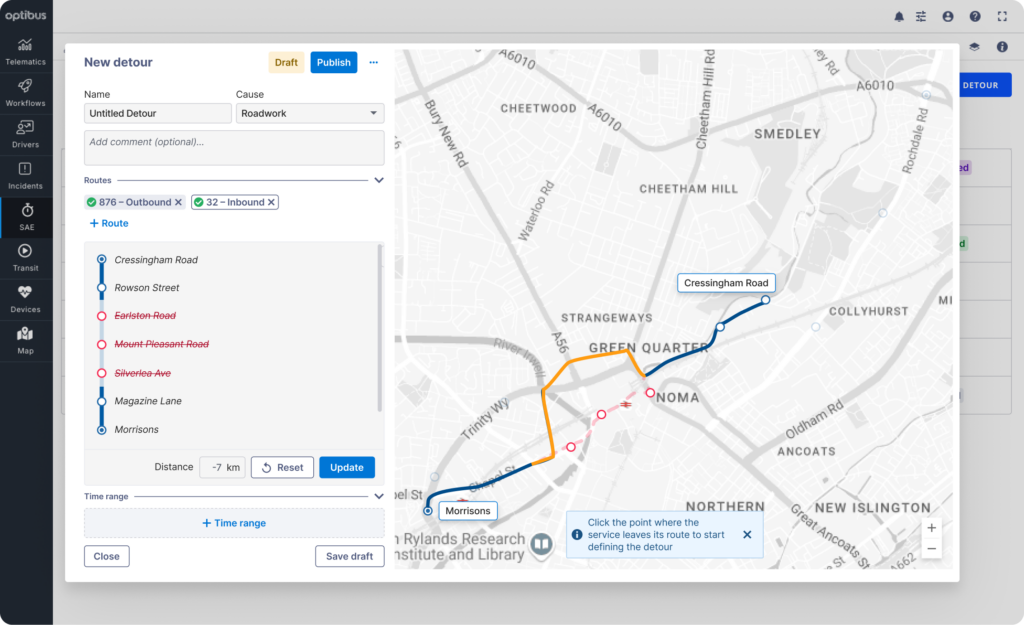Toggle the Silverlea Ave stop
This screenshot has width=1024, height=625.
(x=101, y=374)
